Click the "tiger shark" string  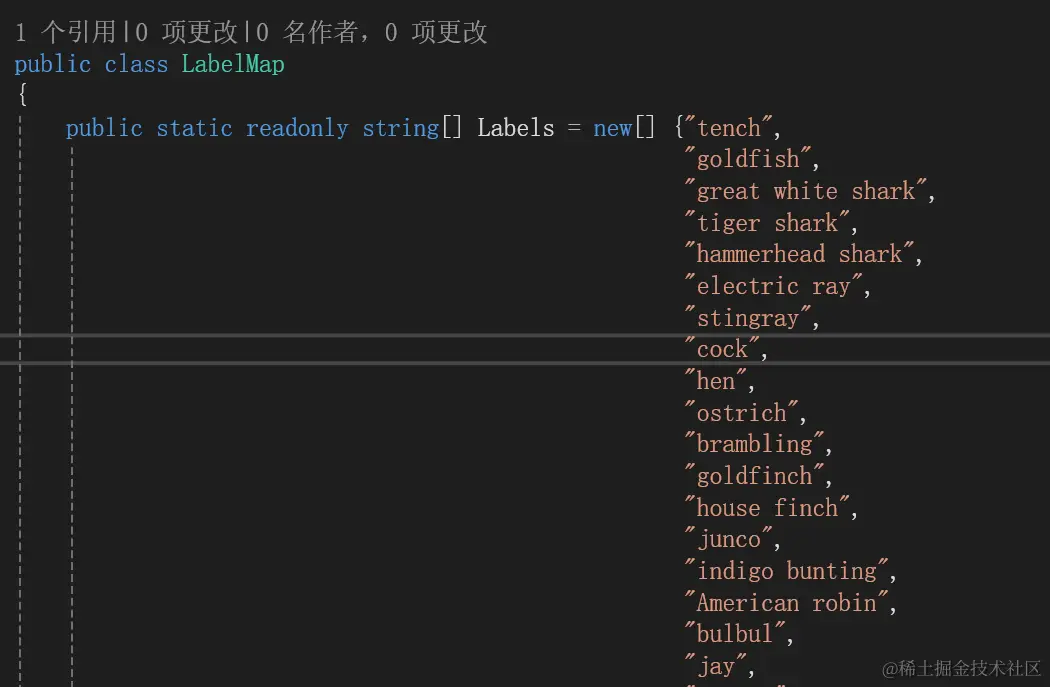coord(767,222)
